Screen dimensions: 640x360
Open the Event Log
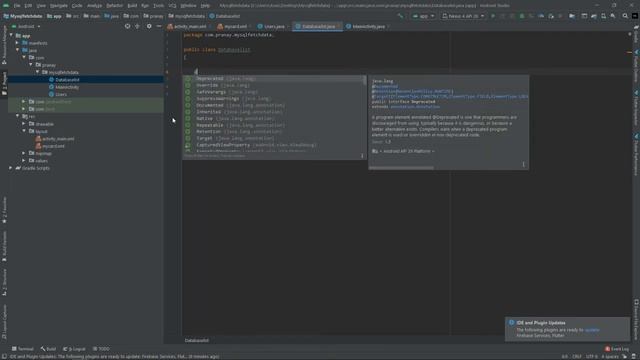pyautogui.click(x=617, y=349)
